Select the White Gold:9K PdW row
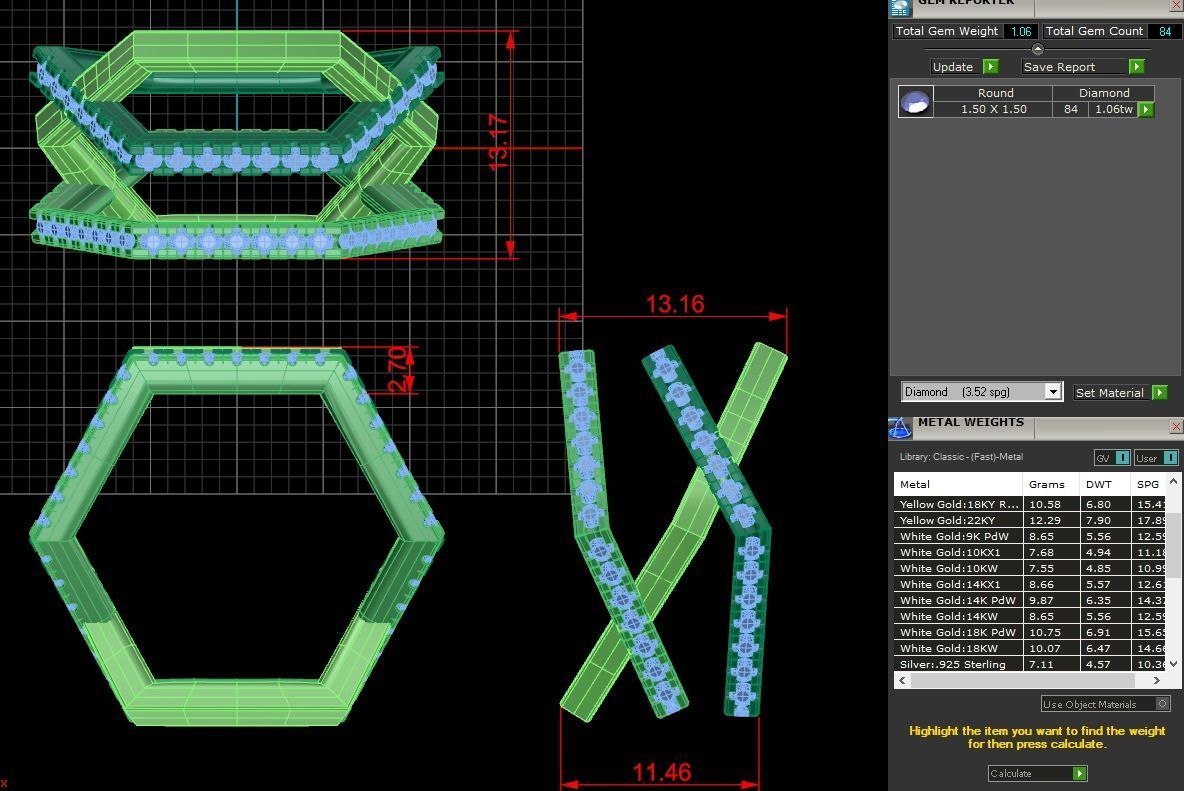This screenshot has width=1184, height=791. coord(1030,536)
